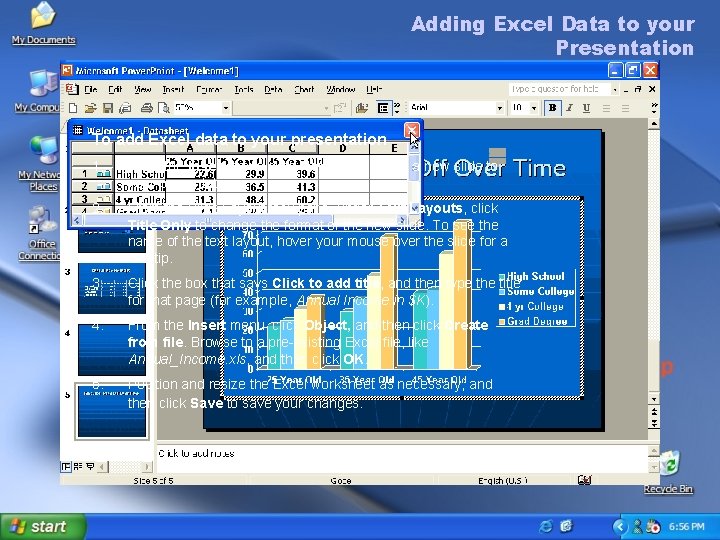Click the Center alignment toolbar icon
This screenshot has height=540, width=720.
(x=625, y=108)
